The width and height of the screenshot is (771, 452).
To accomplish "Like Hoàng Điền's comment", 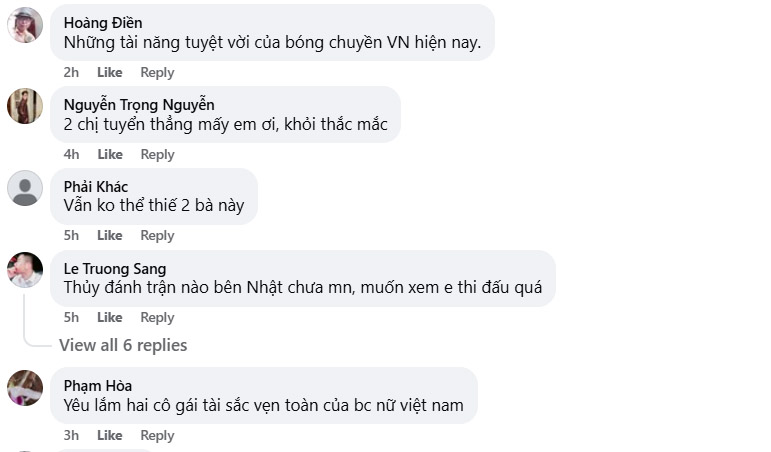I will click(x=110, y=73).
